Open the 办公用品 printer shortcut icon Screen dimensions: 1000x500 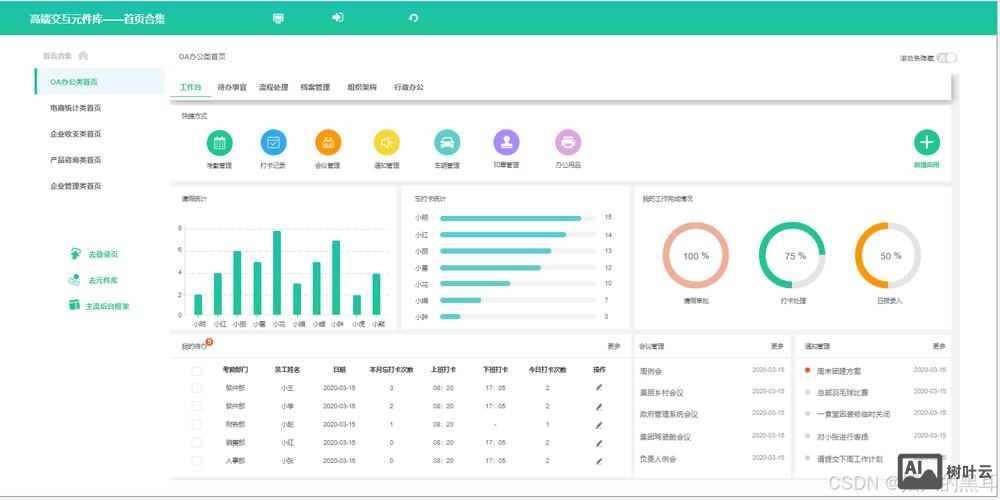(x=568, y=143)
